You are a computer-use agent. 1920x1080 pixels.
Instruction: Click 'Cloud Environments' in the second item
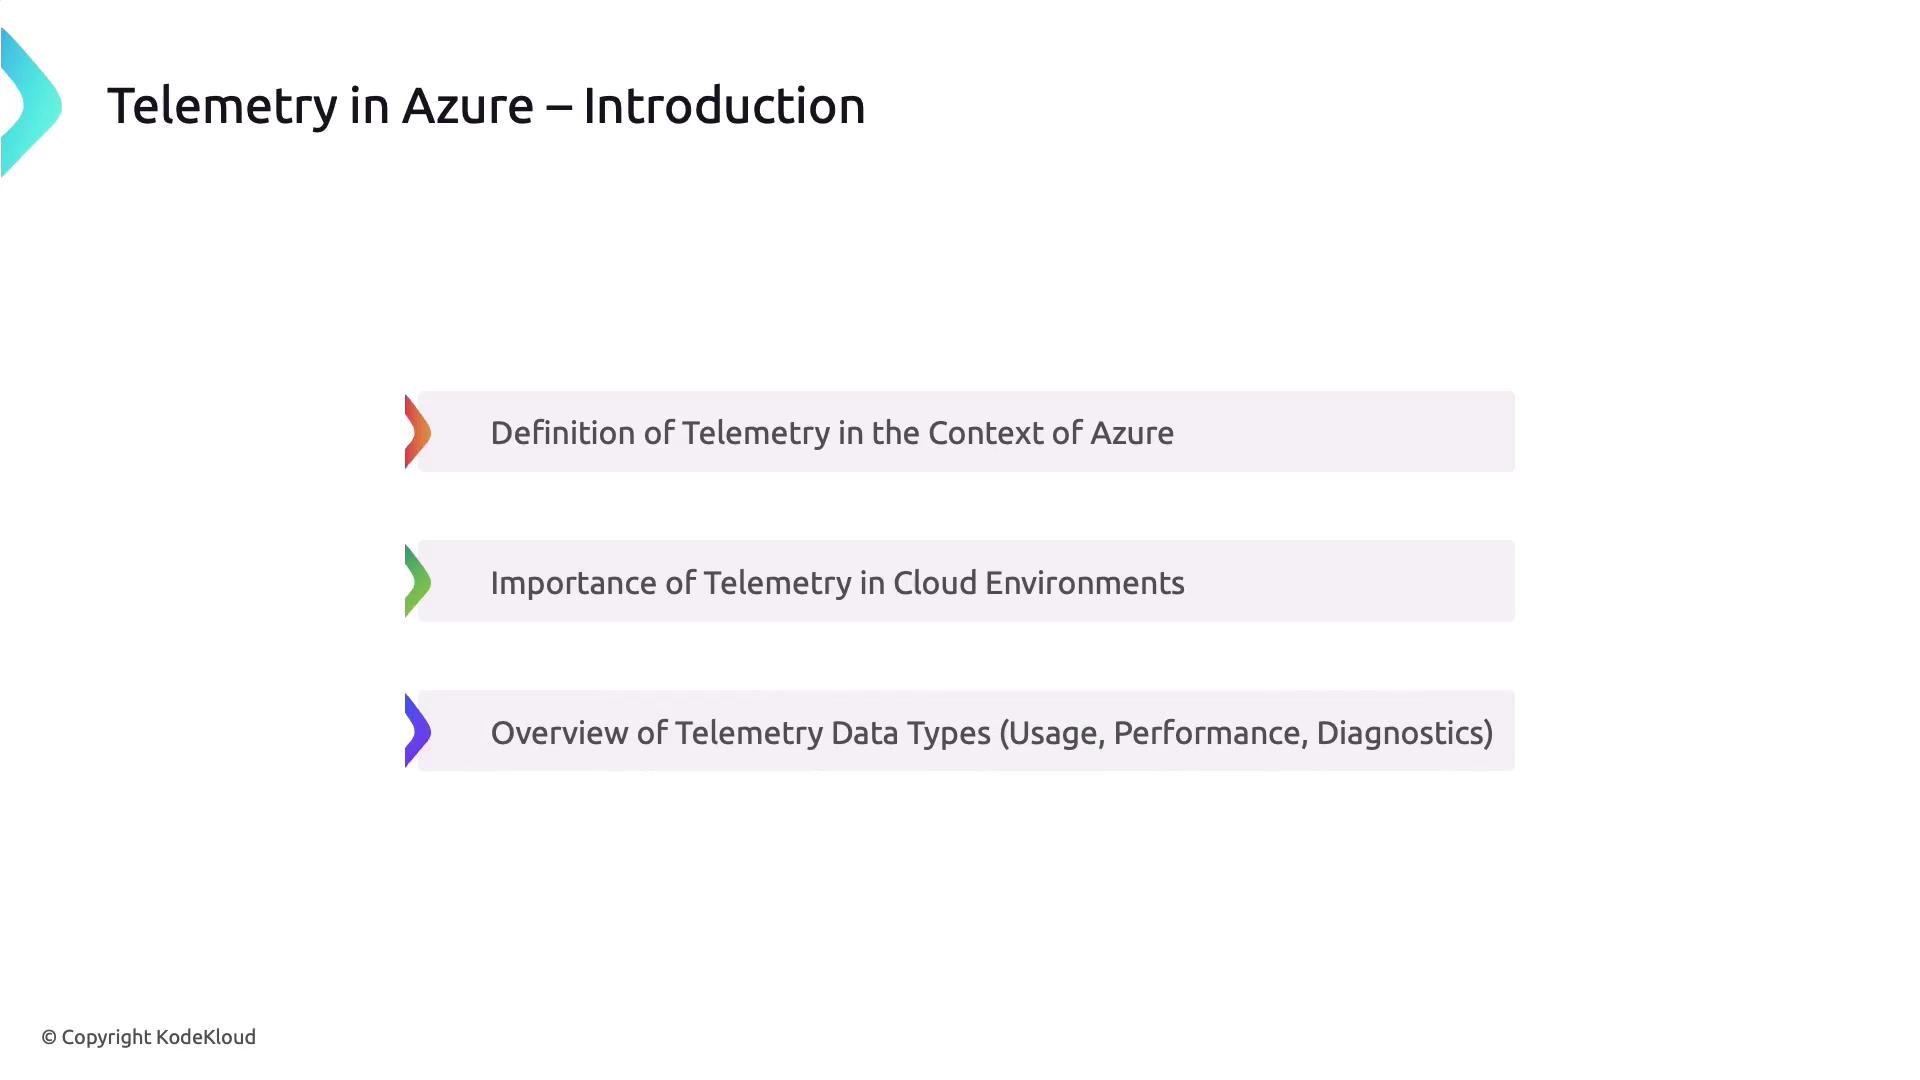[x=1038, y=583]
